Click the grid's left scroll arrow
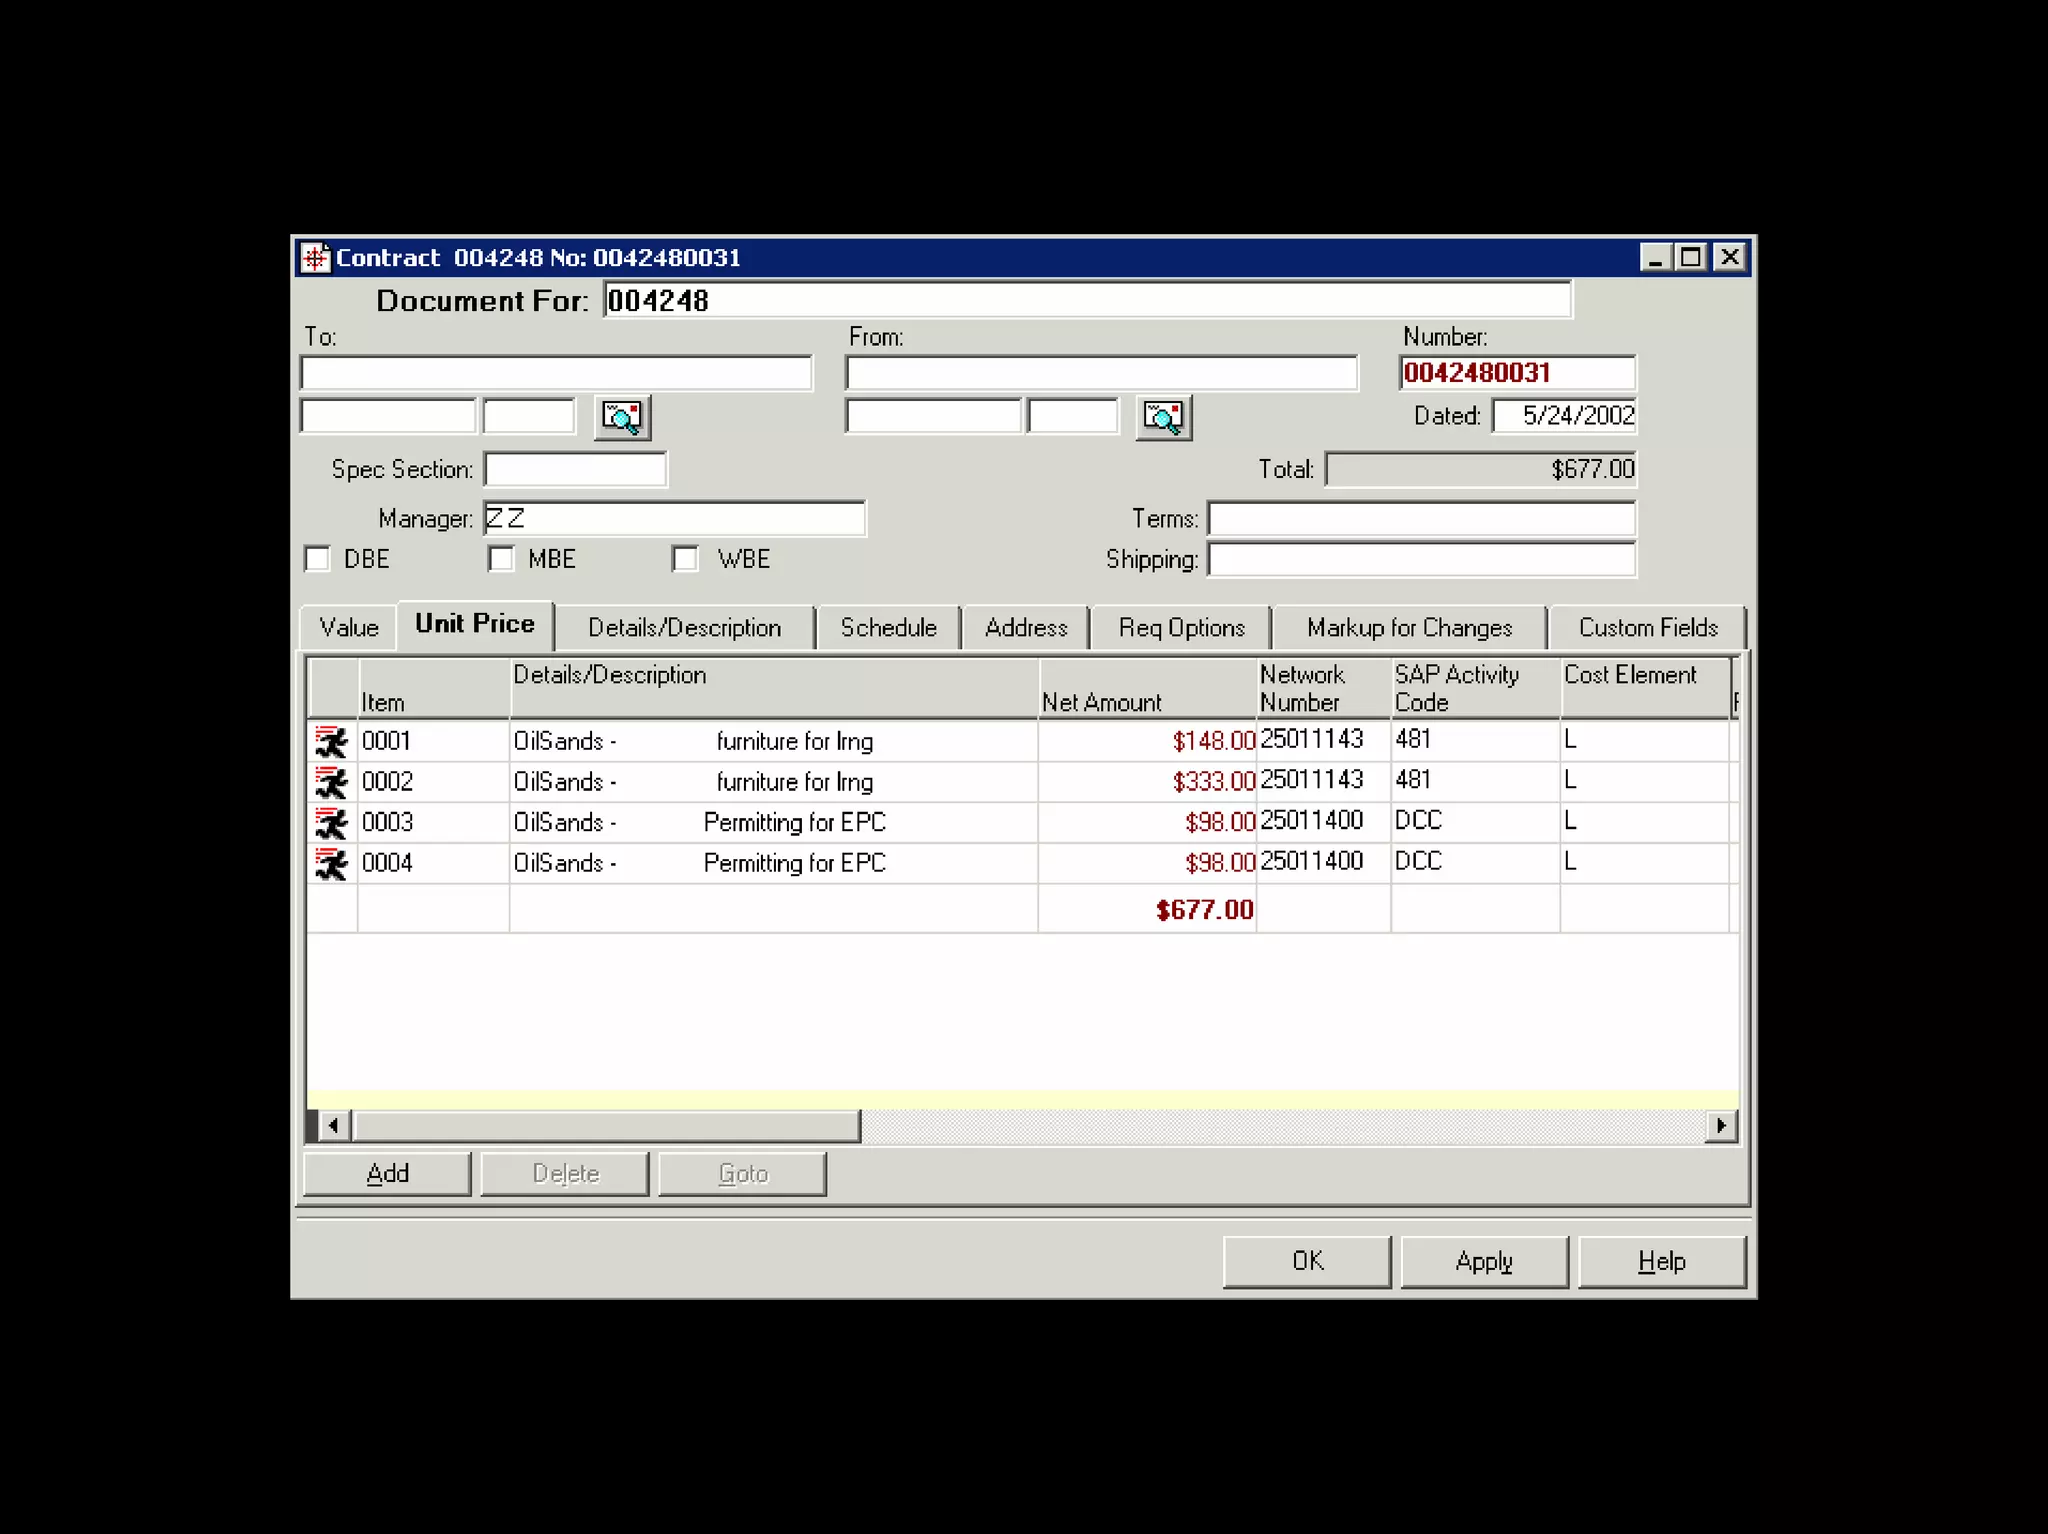 [334, 1126]
